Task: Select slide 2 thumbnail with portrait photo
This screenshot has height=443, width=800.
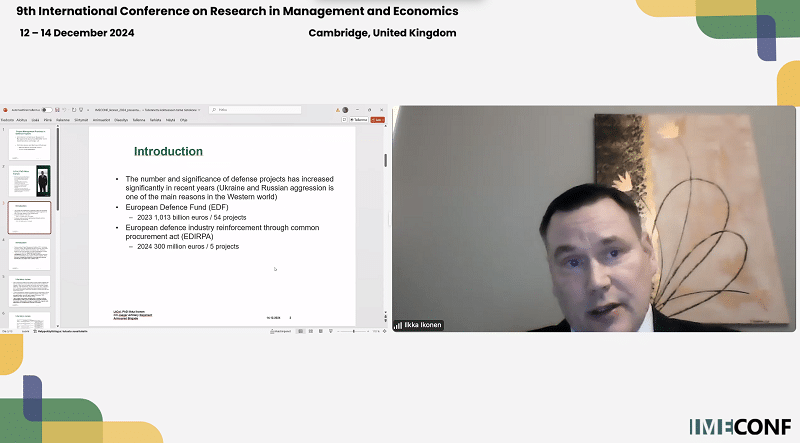Action: [x=30, y=181]
